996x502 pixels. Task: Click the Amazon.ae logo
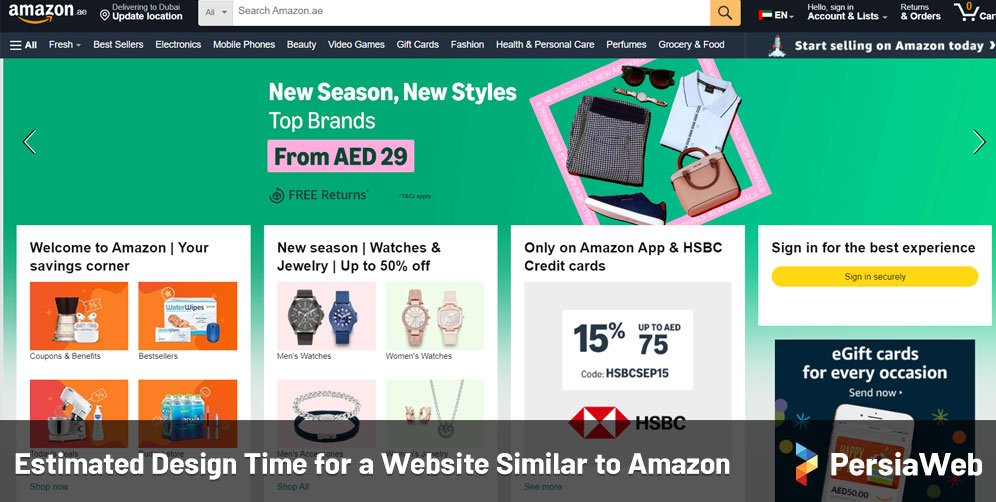point(47,13)
